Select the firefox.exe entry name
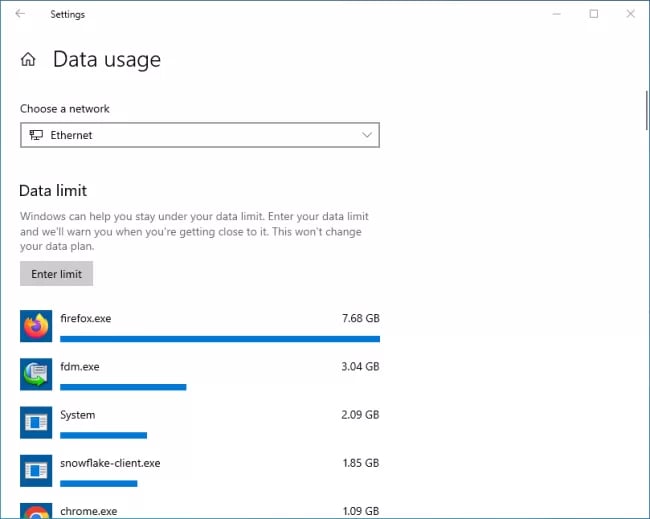 pos(86,318)
